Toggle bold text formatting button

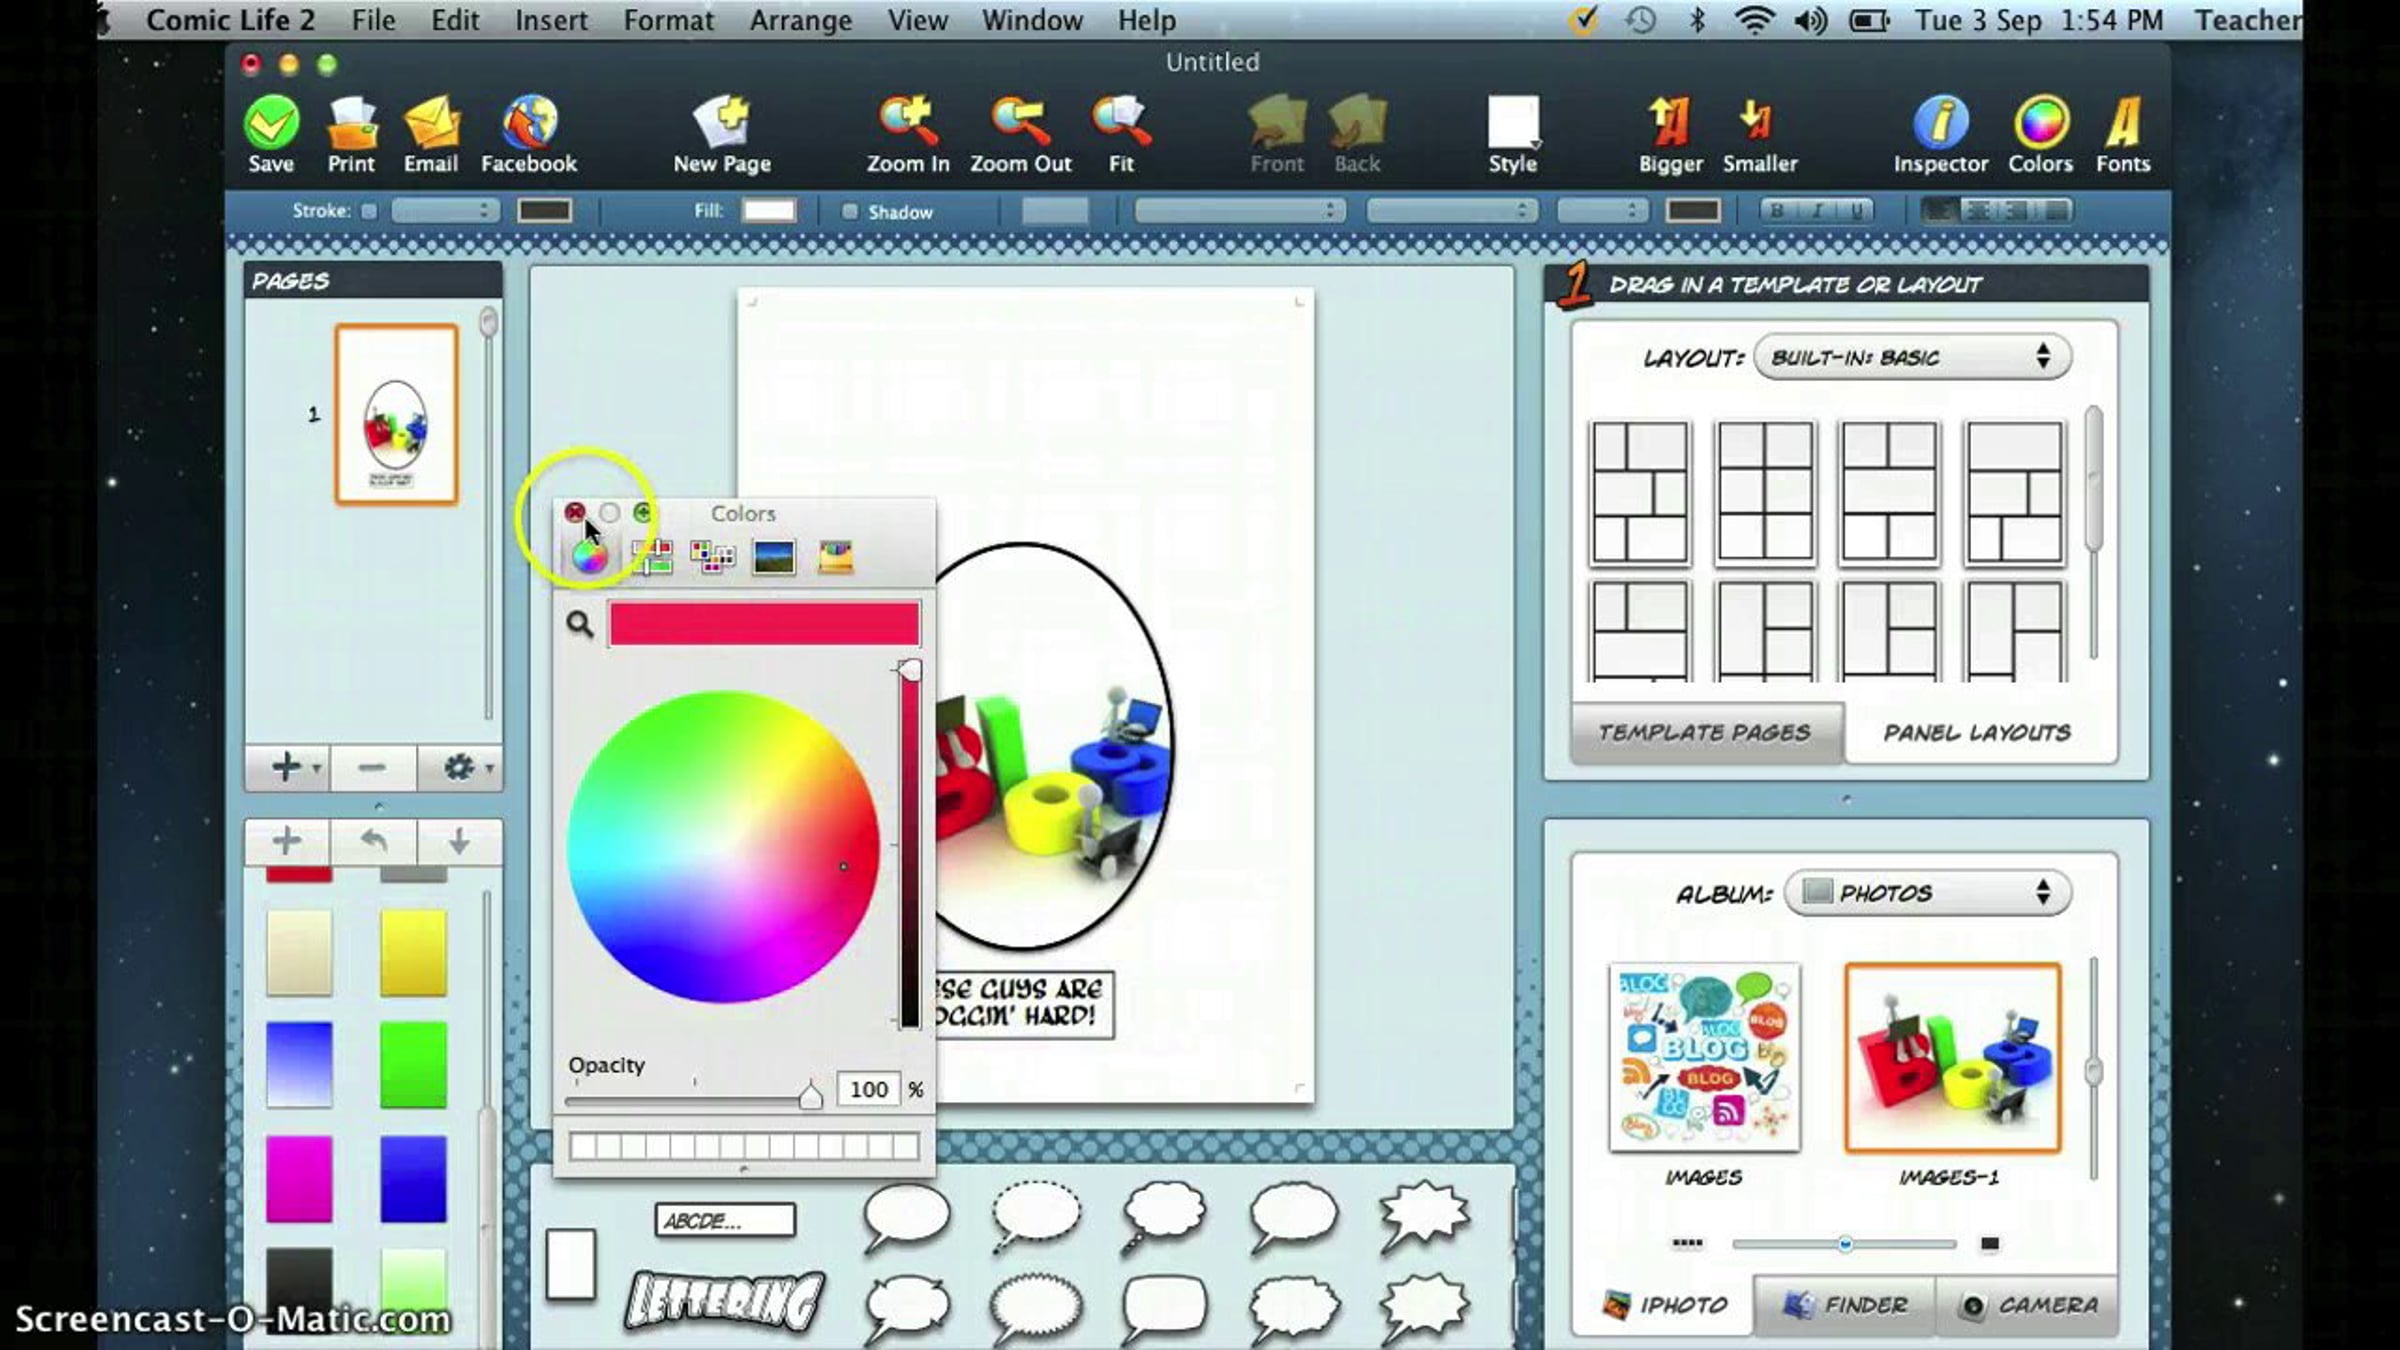(1777, 211)
